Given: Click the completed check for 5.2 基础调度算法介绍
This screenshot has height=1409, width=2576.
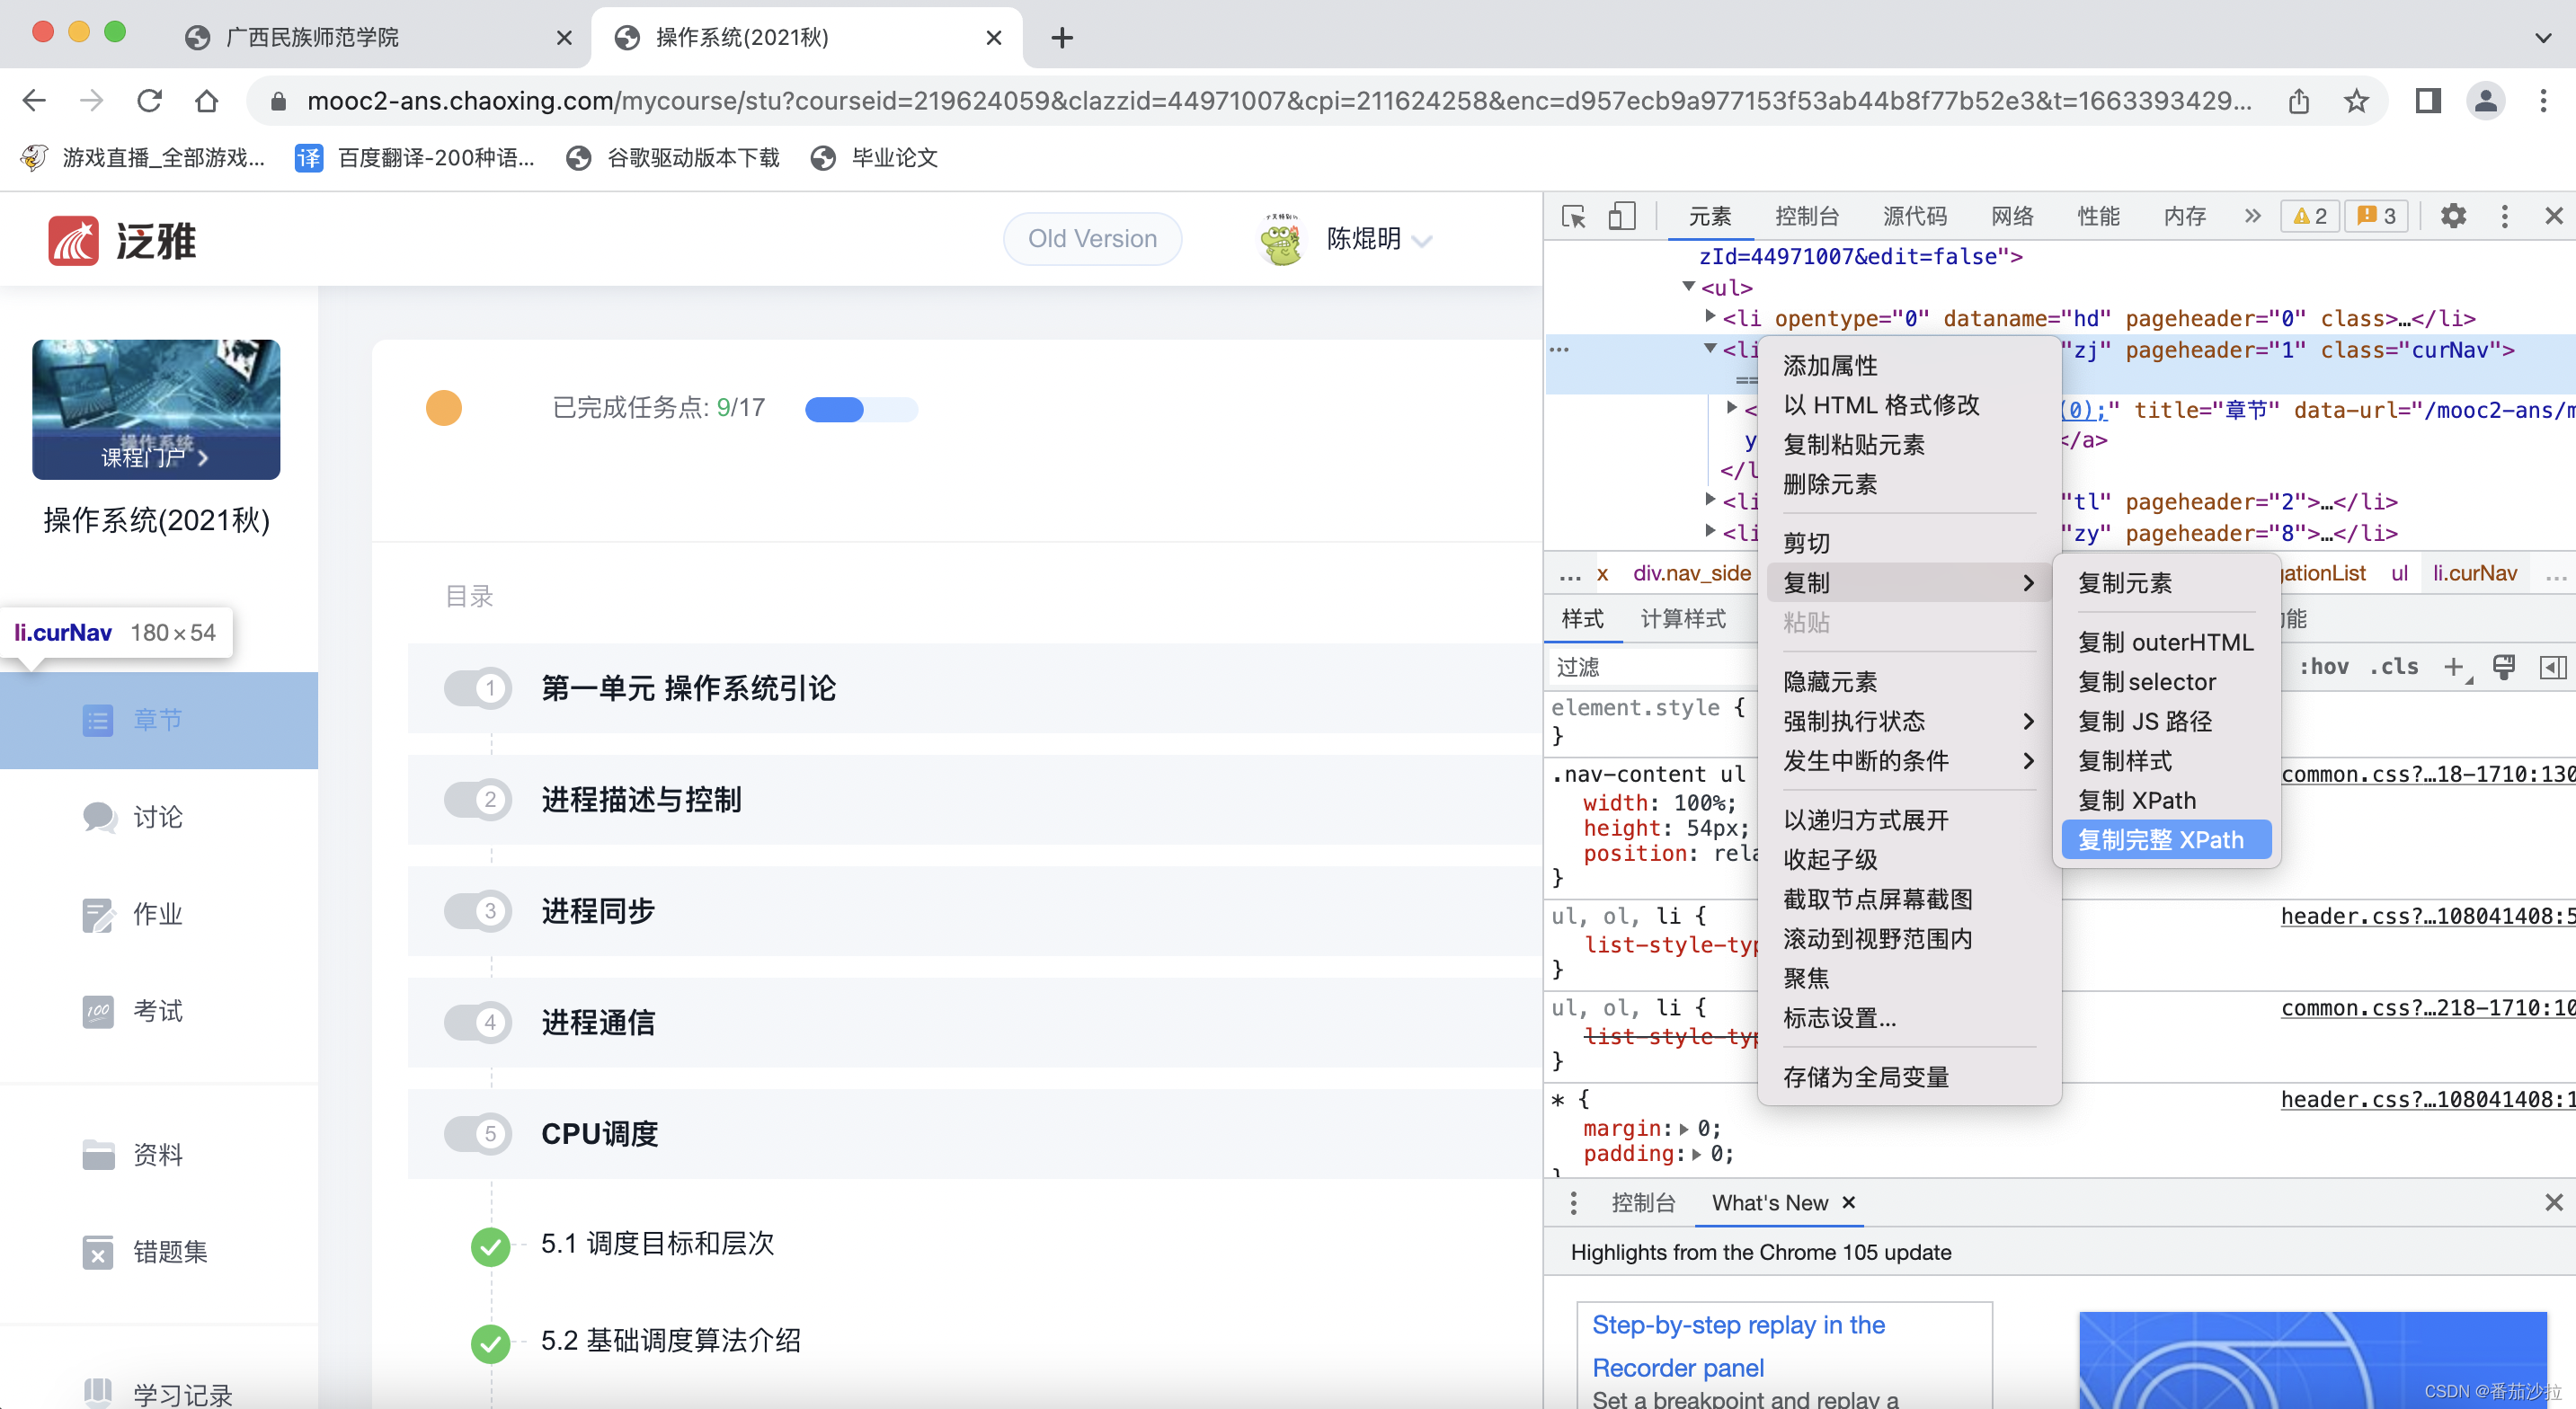Looking at the screenshot, I should tap(490, 1343).
